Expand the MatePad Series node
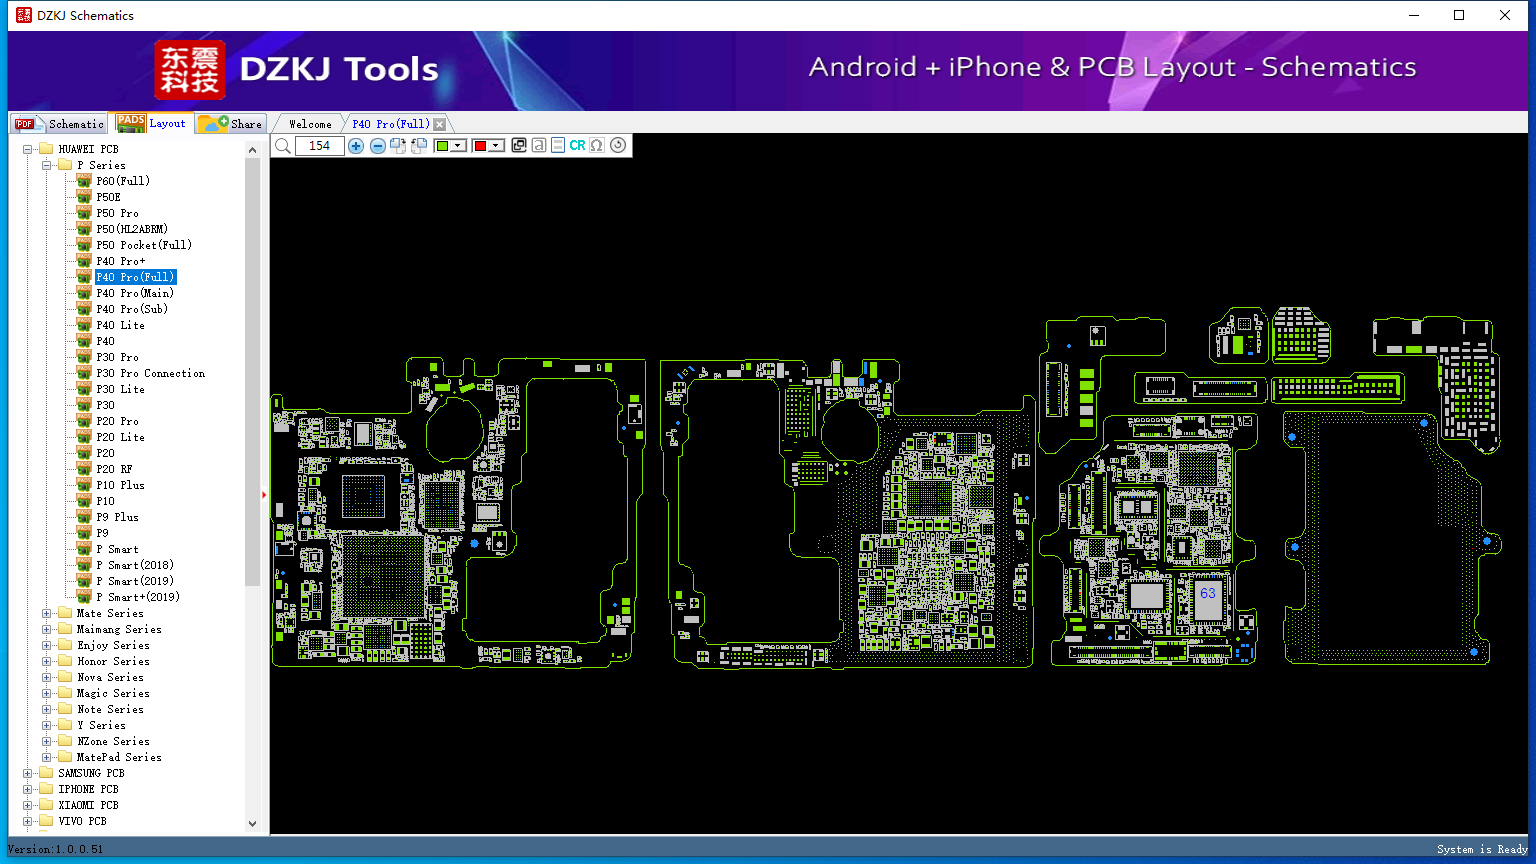Viewport: 1536px width, 864px height. [x=47, y=757]
